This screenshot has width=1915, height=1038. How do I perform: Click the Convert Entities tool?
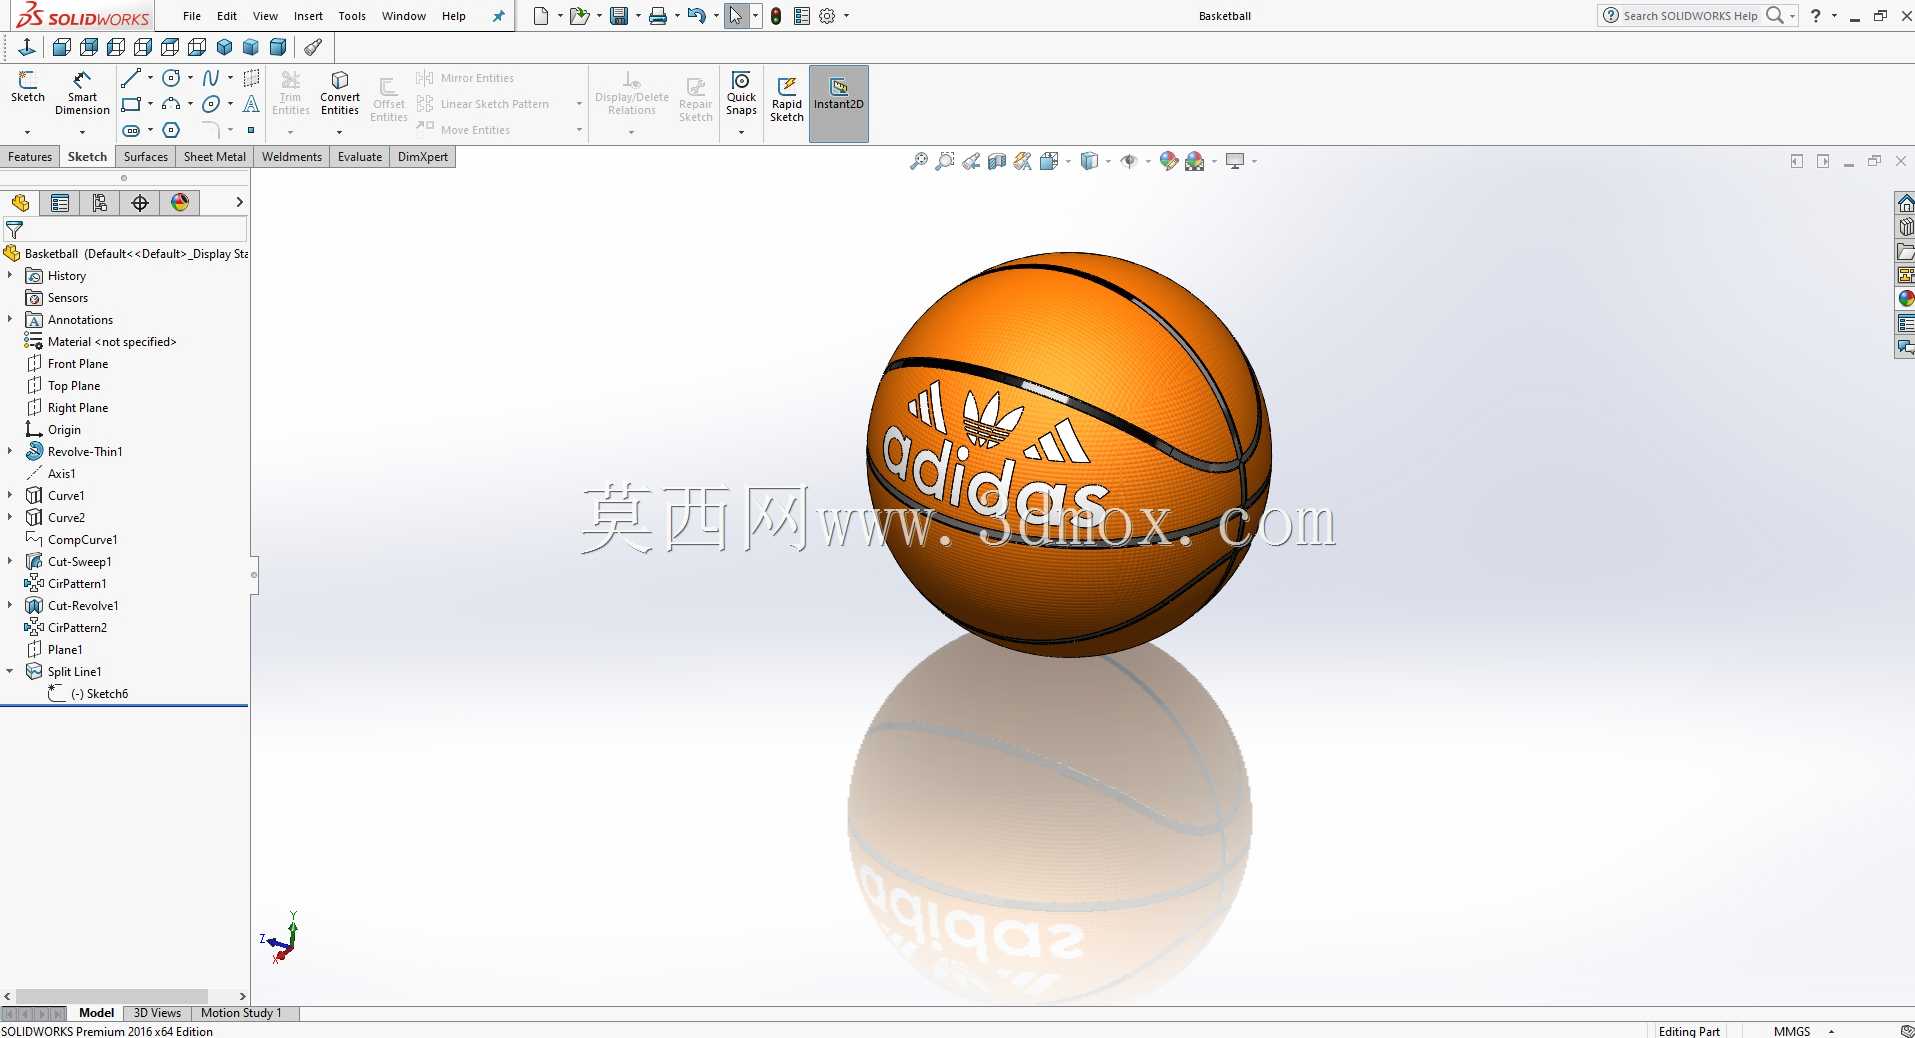[340, 93]
